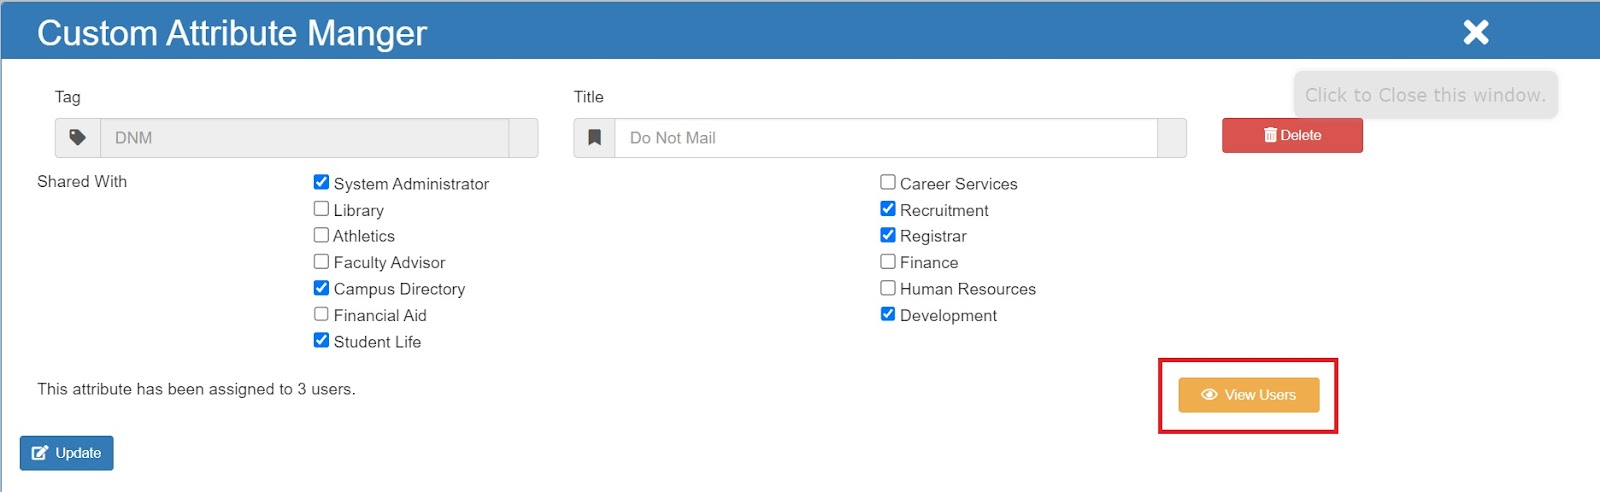This screenshot has width=1600, height=492.
Task: Tick the Faculty Advisor option
Action: click(x=321, y=261)
